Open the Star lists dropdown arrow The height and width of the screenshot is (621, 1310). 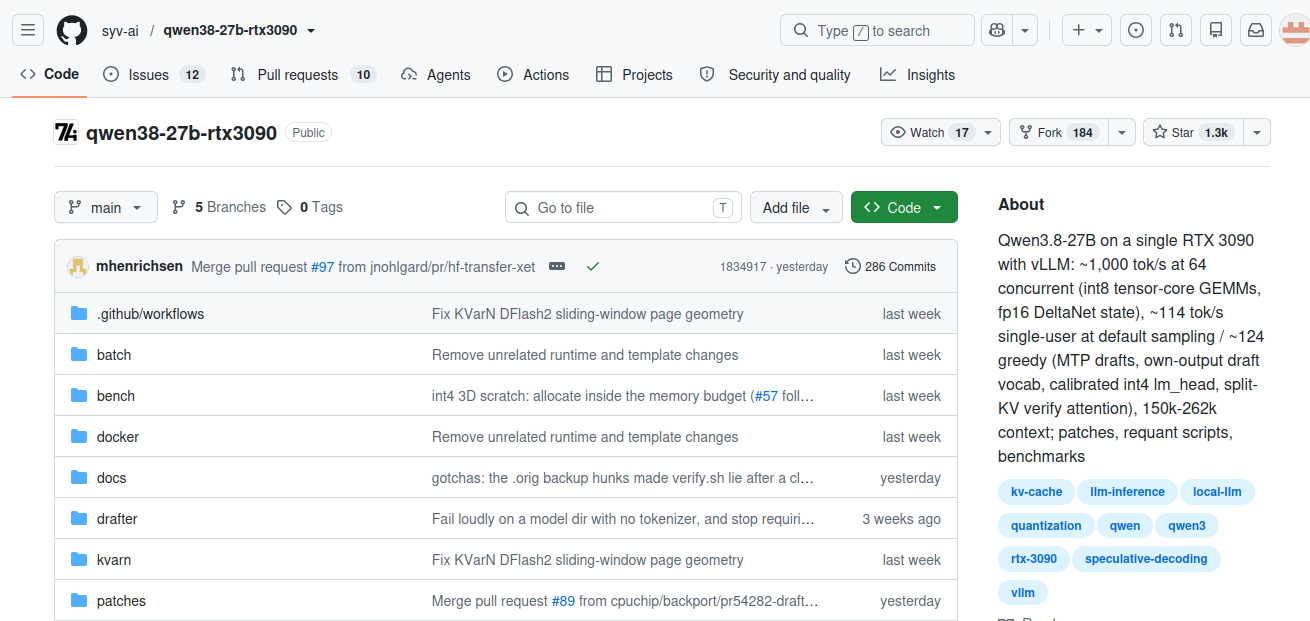pos(1257,132)
